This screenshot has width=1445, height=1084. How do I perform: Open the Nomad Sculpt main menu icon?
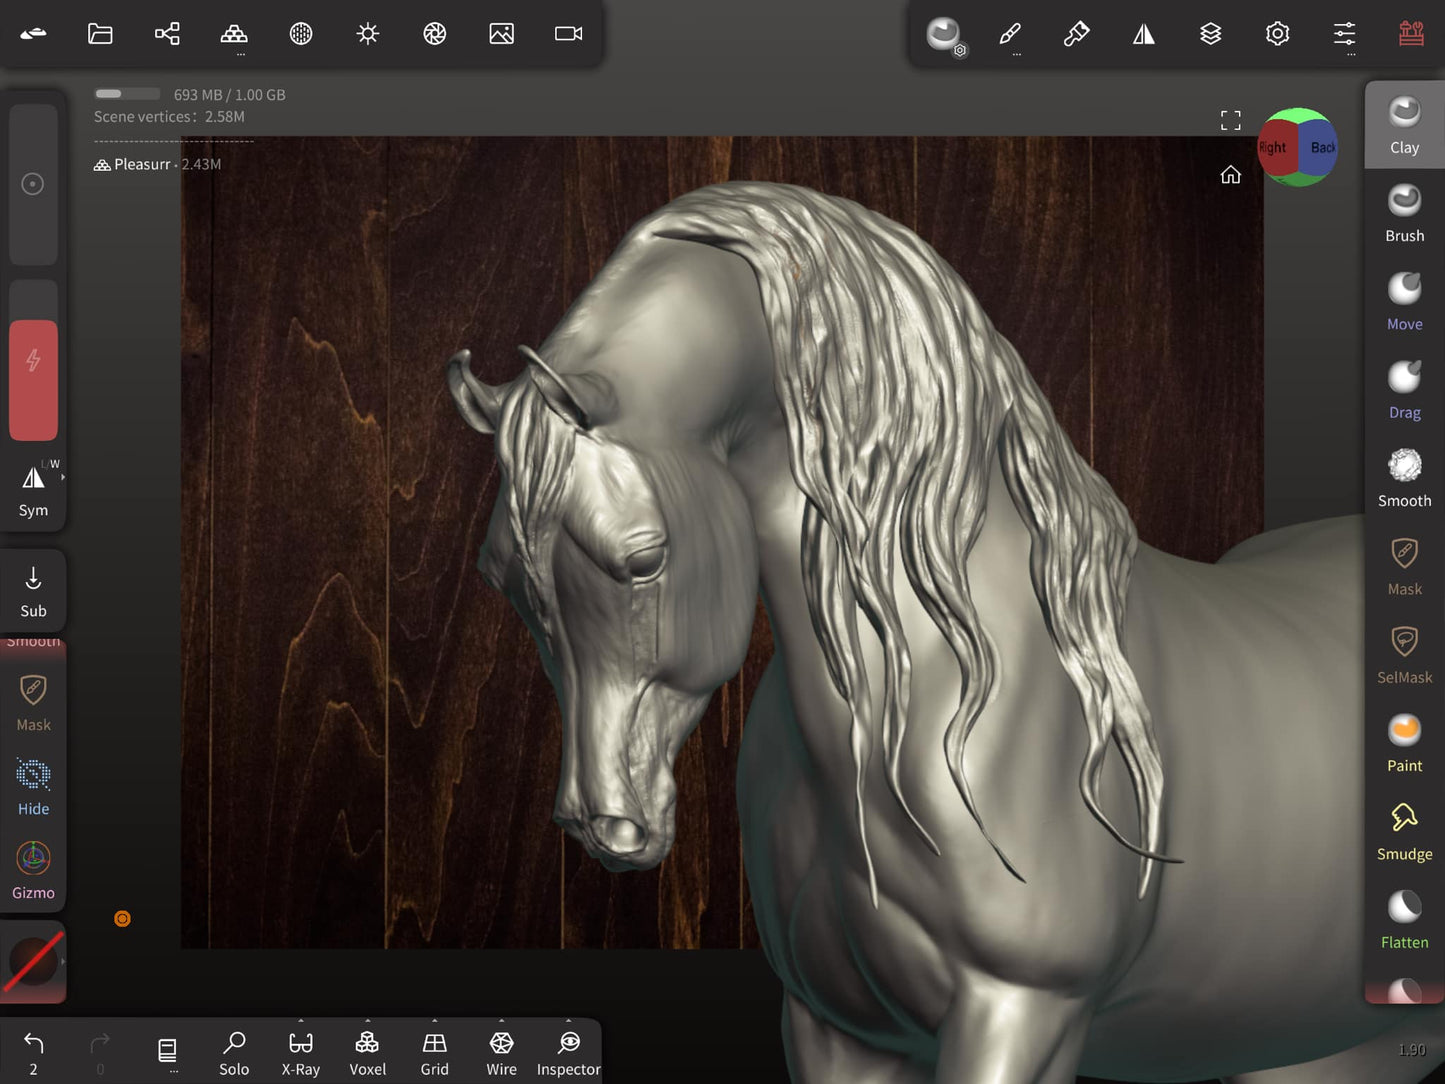pos(33,34)
